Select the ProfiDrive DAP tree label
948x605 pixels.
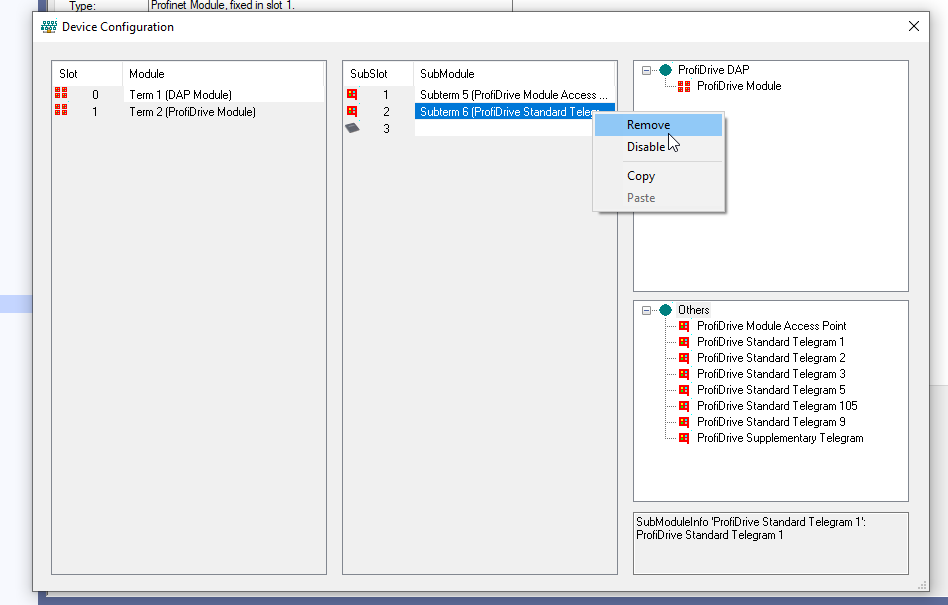coord(713,70)
